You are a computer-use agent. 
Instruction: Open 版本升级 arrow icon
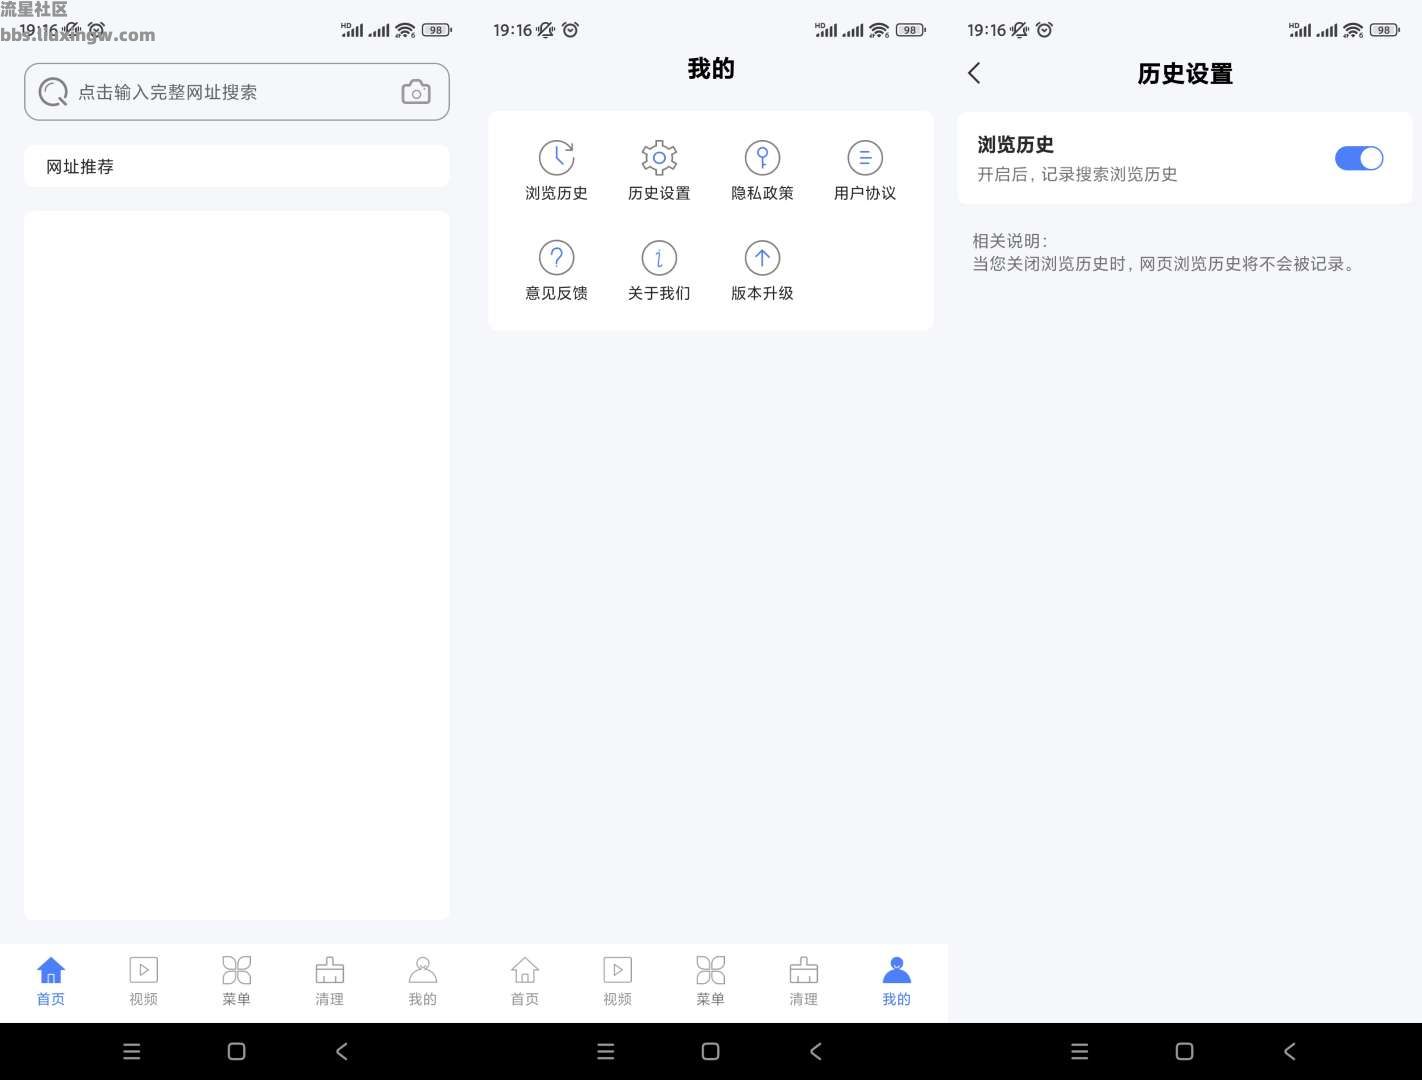coord(762,258)
